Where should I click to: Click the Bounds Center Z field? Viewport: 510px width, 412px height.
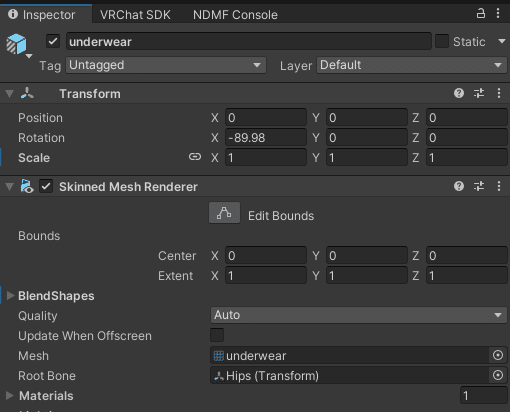[x=467, y=255]
